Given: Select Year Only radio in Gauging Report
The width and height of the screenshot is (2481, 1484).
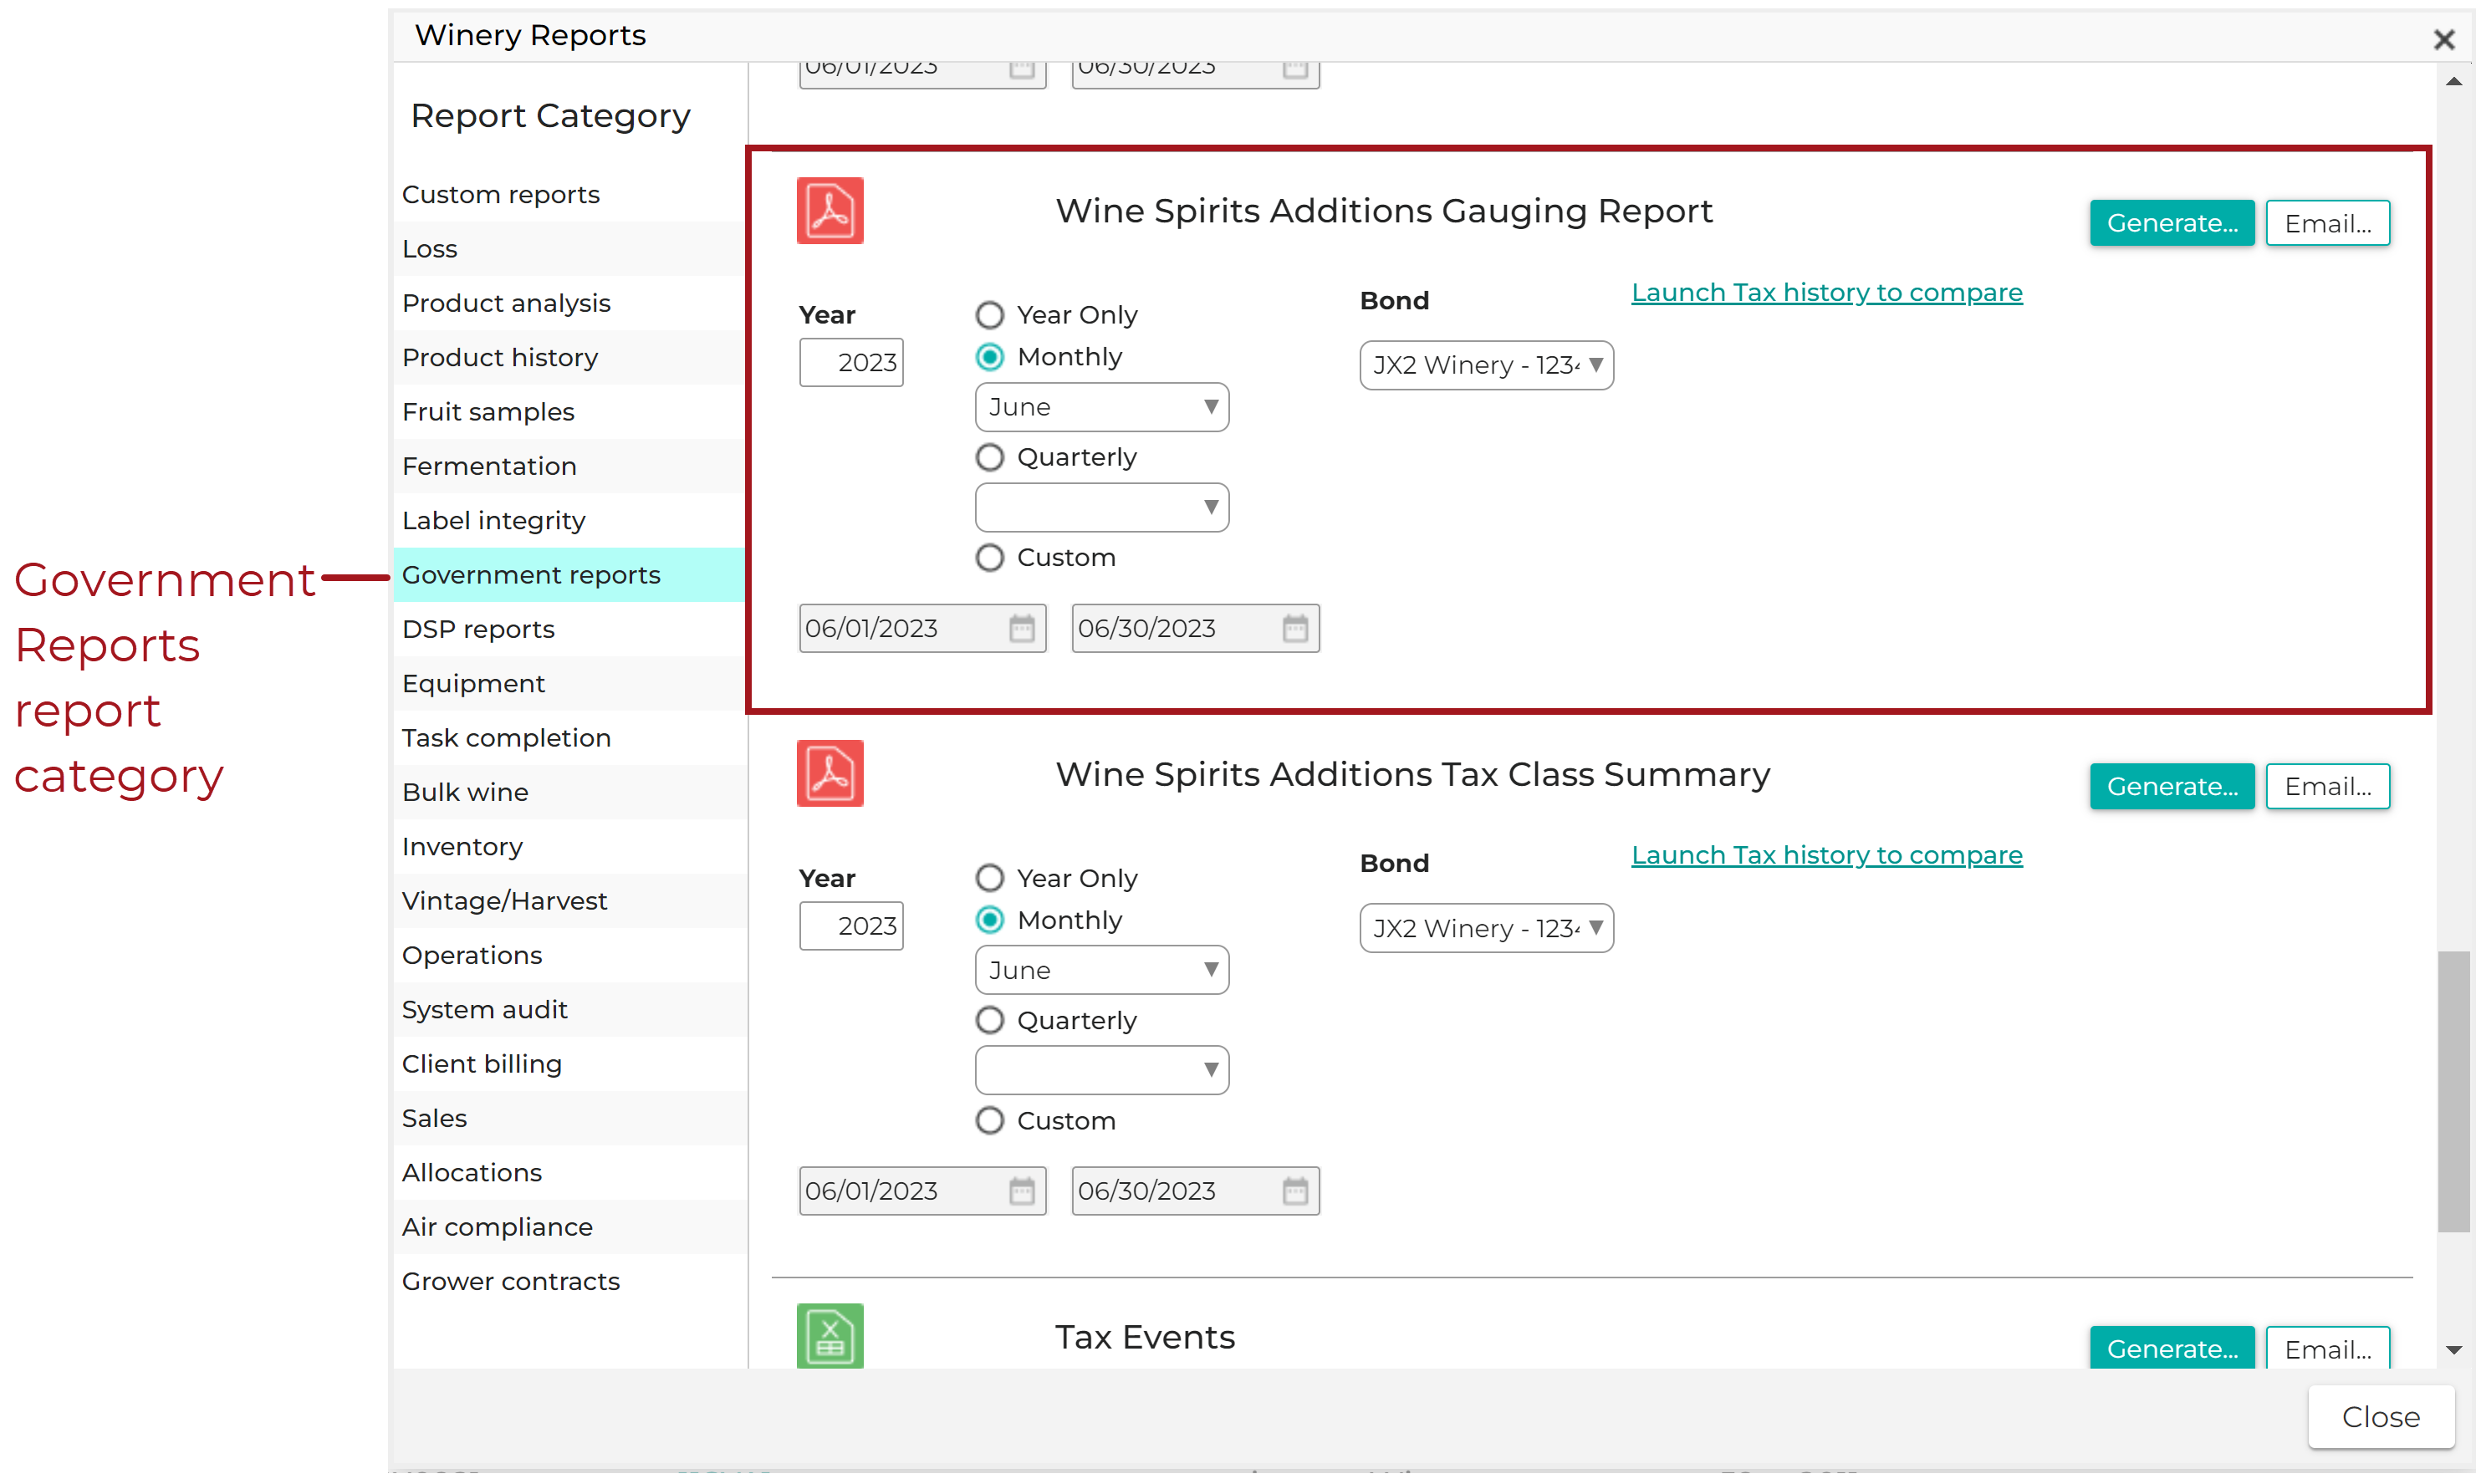Looking at the screenshot, I should point(989,315).
